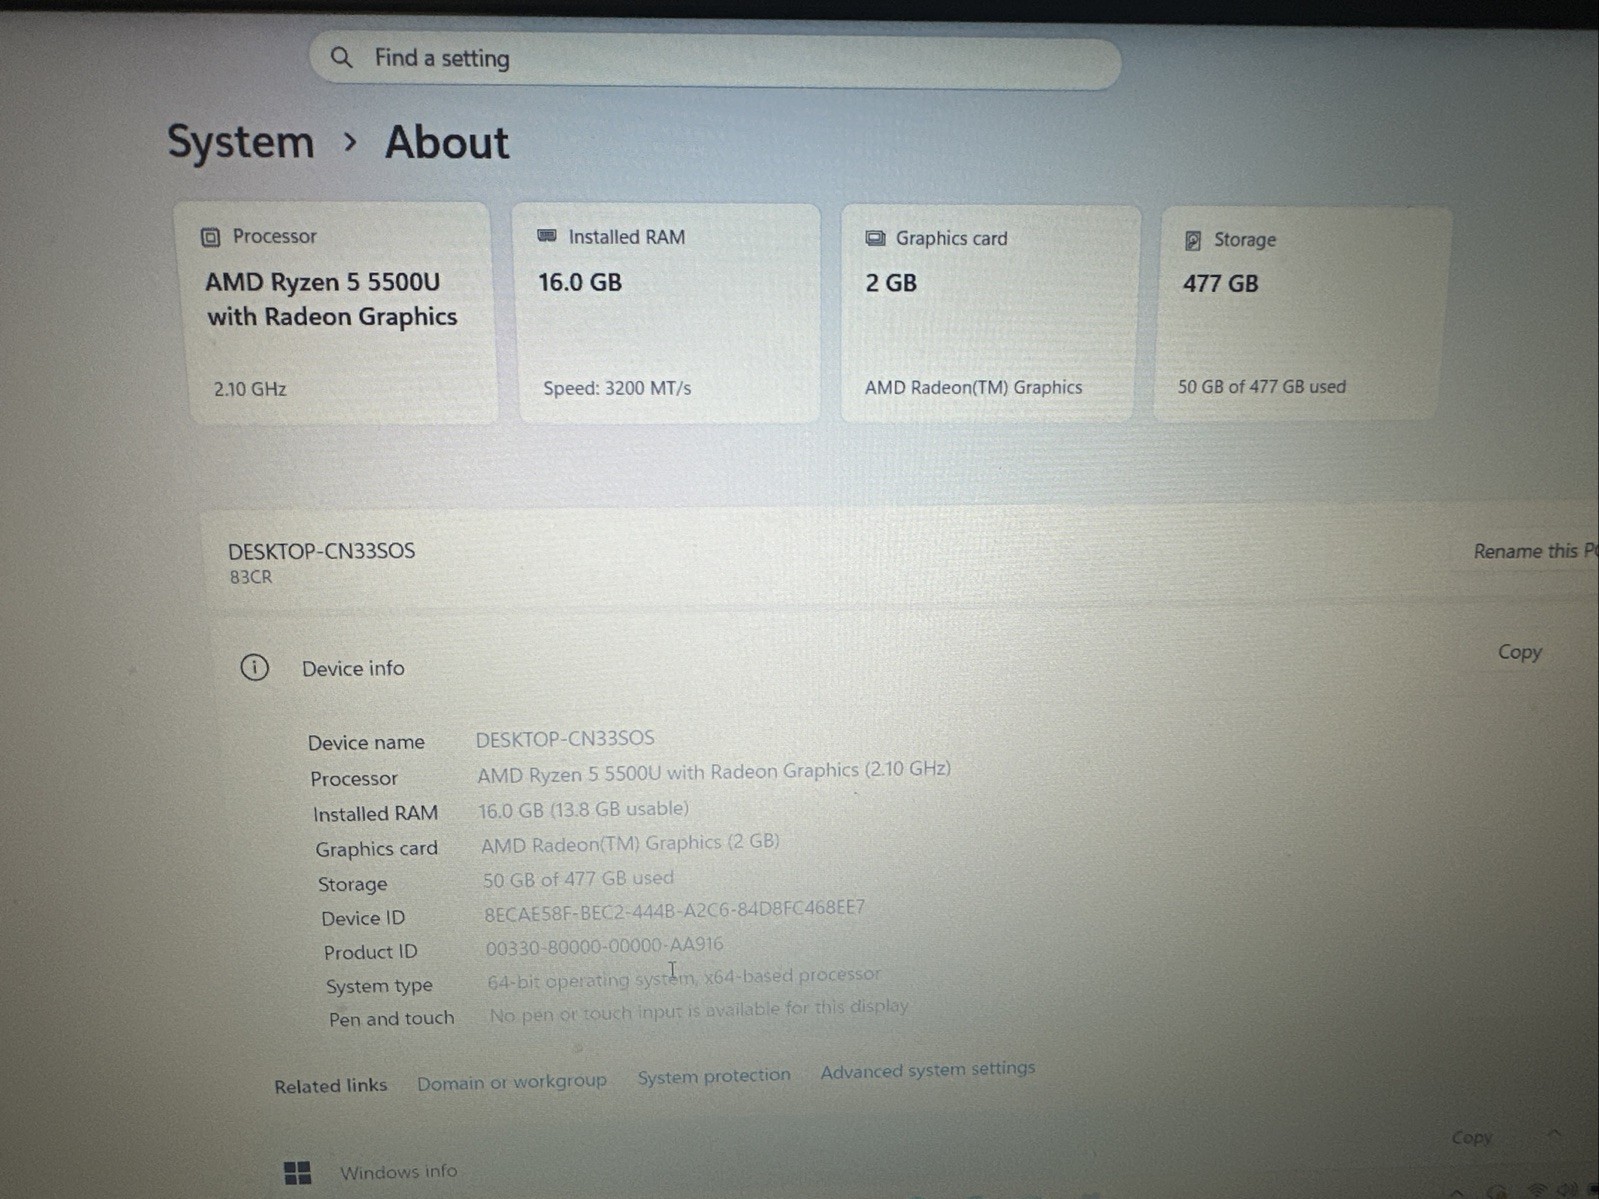Click the search magnifier icon
This screenshot has height=1199, width=1599.
click(341, 57)
